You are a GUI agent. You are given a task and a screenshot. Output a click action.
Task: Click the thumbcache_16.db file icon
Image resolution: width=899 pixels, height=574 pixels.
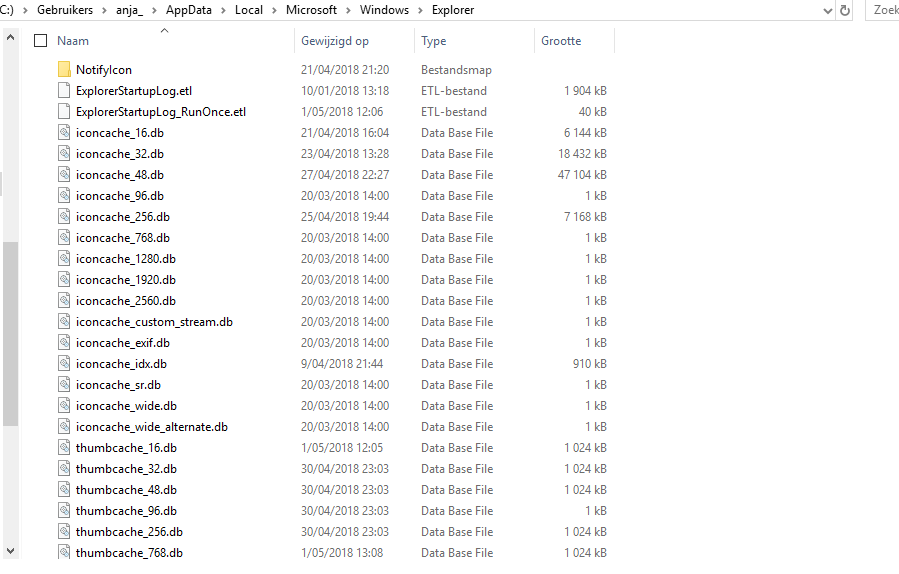point(64,448)
